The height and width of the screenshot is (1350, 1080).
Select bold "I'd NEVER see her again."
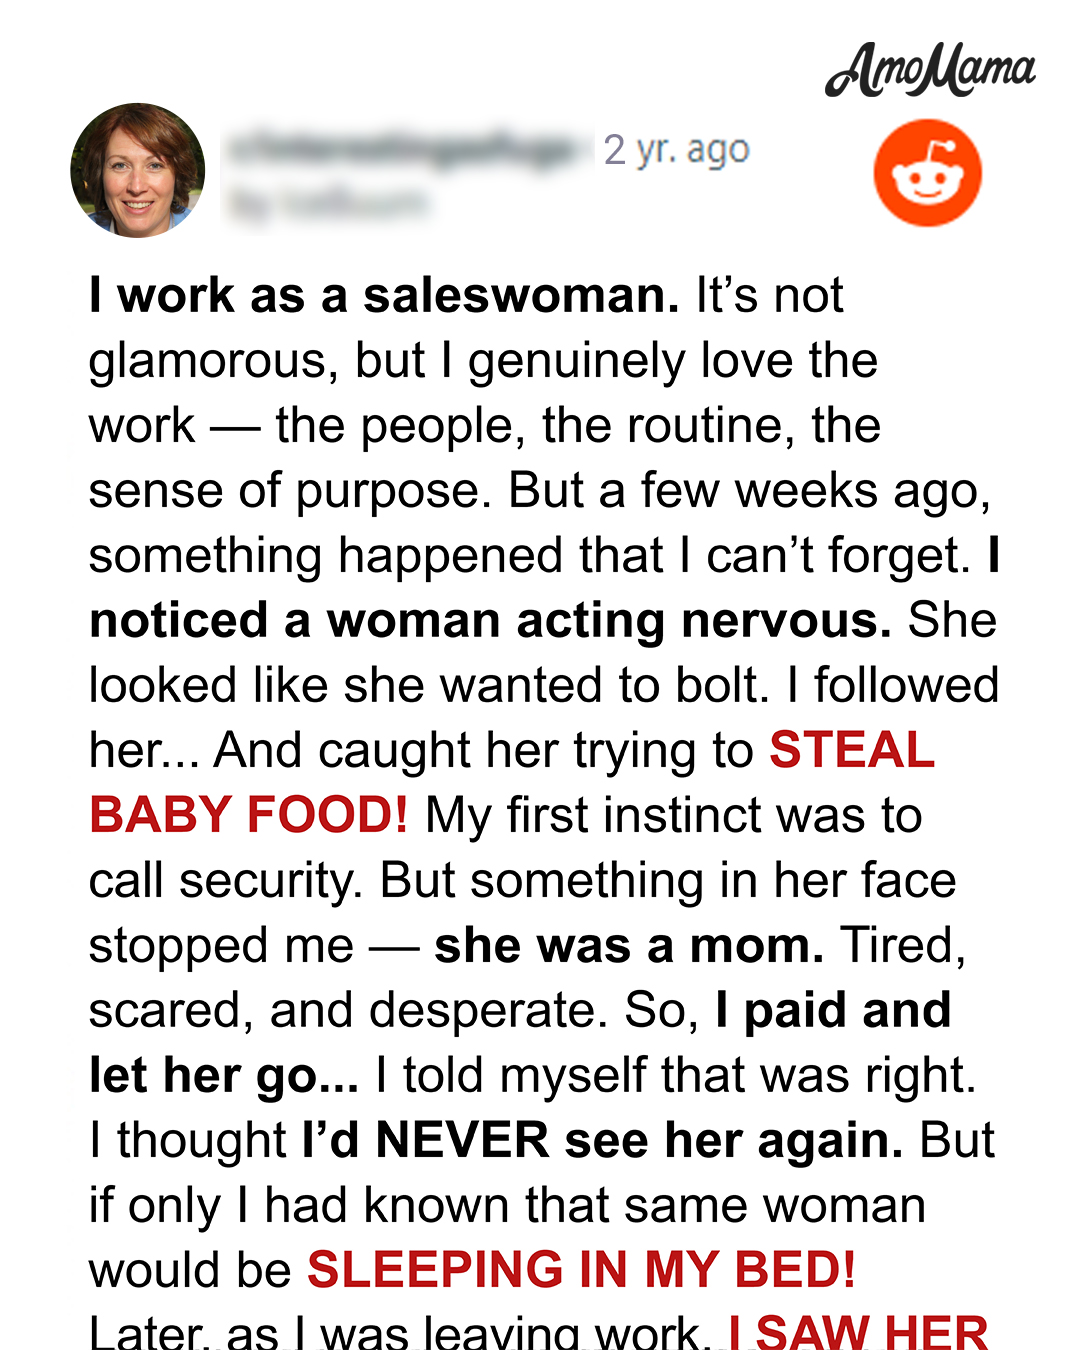click(x=603, y=1141)
